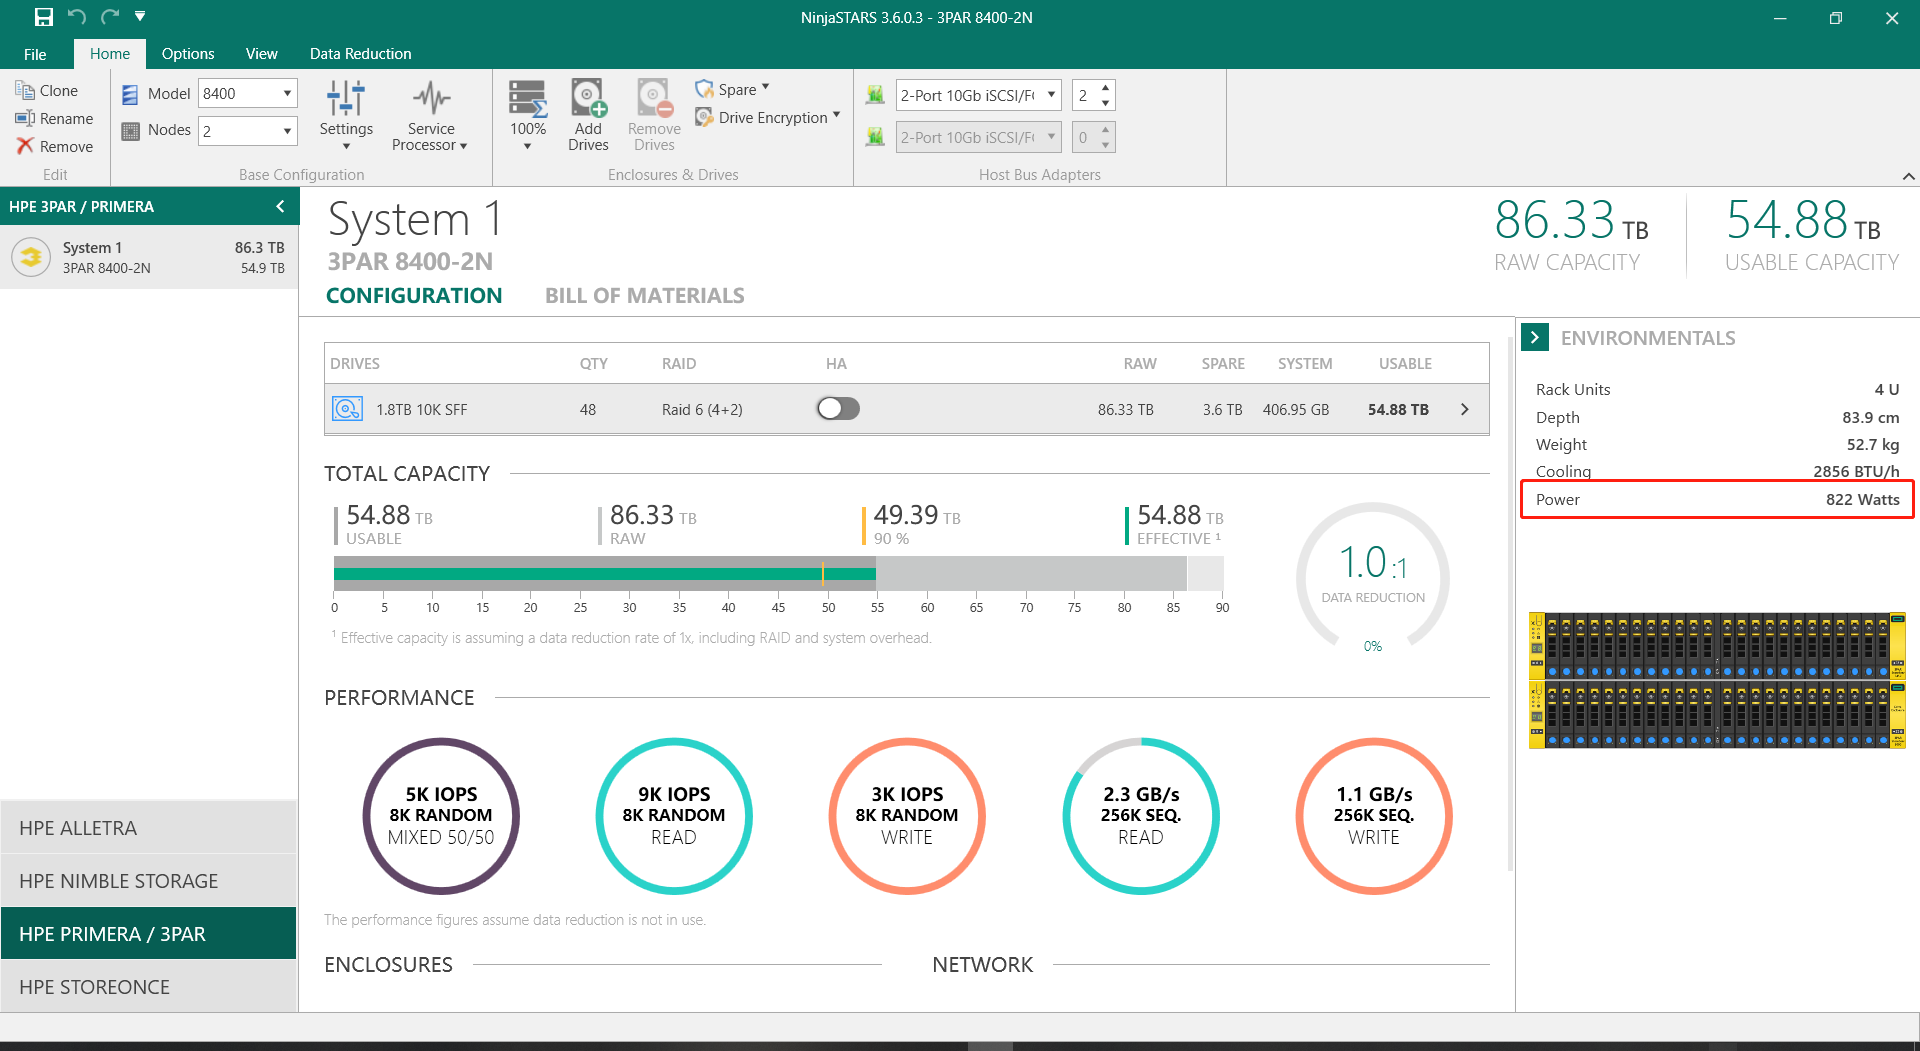Screen dimensions: 1920x1051
Task: Click the 100% enclosure fill icon
Action: tap(527, 99)
